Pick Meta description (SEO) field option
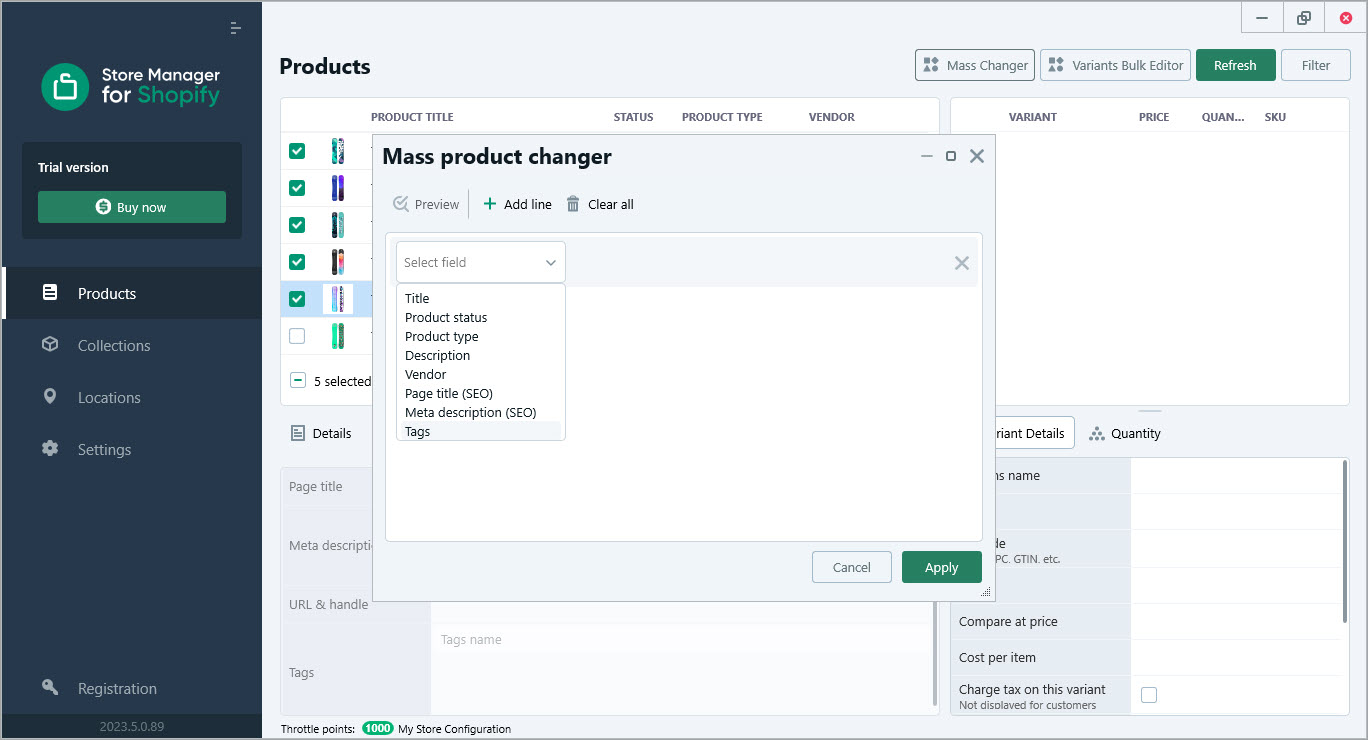This screenshot has height=740, width=1368. [x=481, y=412]
